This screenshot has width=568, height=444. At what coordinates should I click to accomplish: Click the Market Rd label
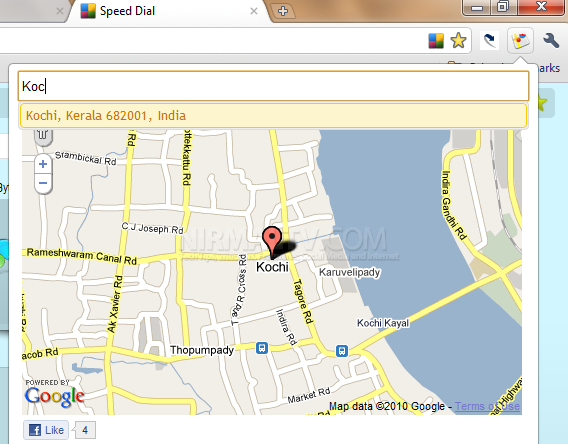[x=309, y=395]
